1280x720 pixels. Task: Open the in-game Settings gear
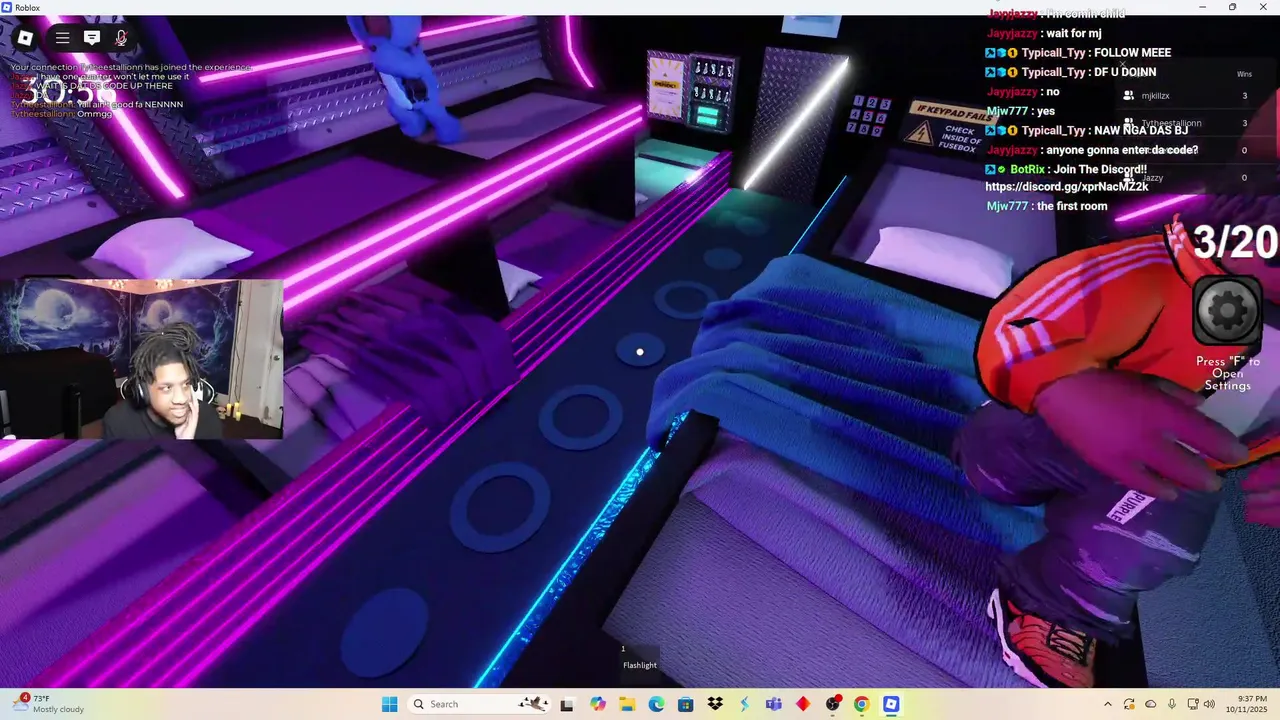(x=1228, y=309)
